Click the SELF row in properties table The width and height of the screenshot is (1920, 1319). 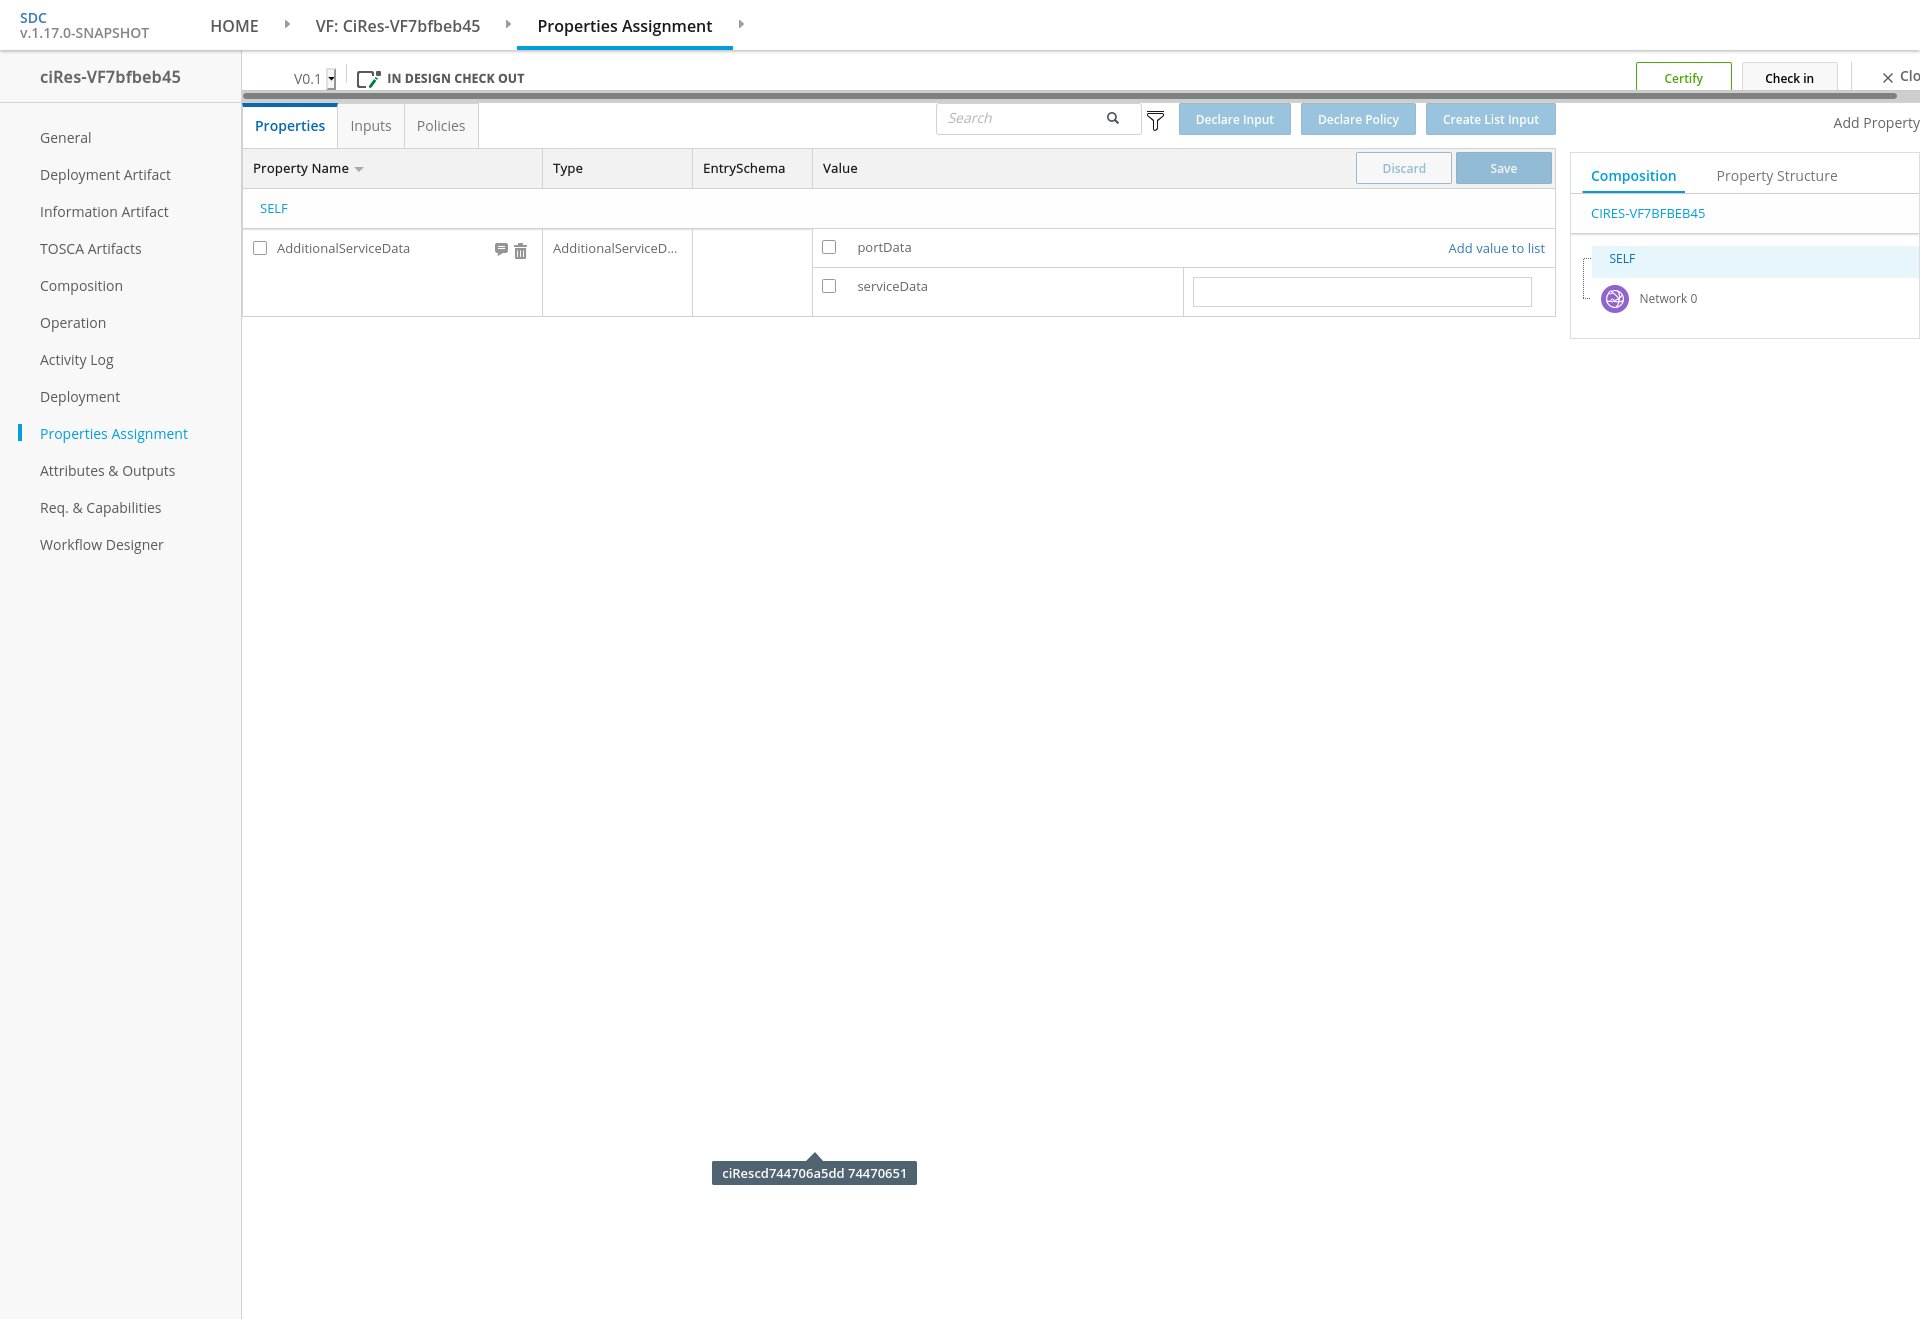click(x=898, y=209)
